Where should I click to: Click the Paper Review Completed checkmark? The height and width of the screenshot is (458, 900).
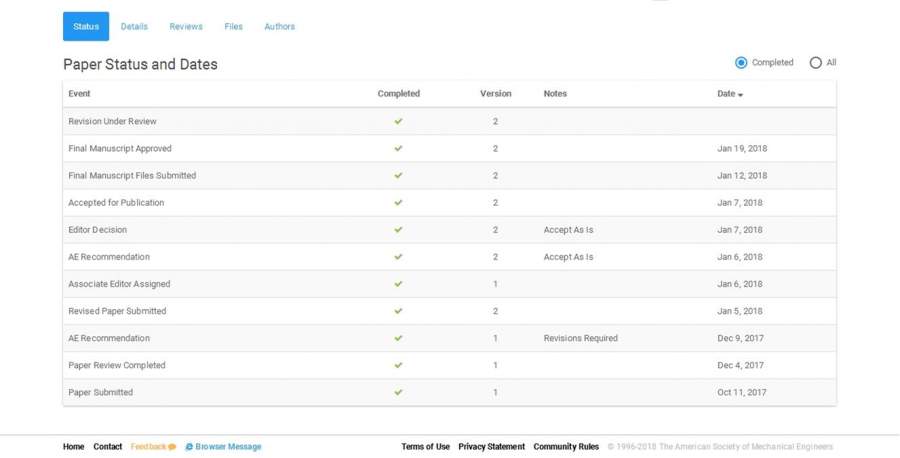click(398, 365)
